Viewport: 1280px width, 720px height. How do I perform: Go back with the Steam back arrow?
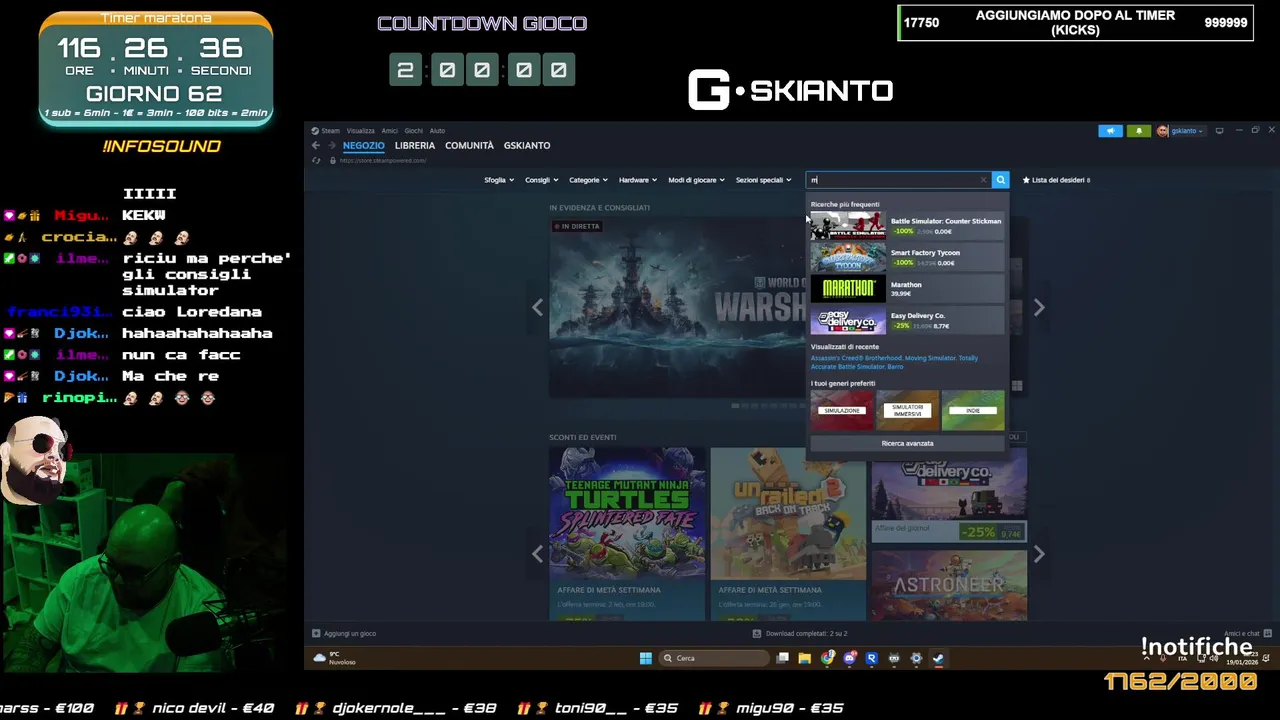coord(316,146)
